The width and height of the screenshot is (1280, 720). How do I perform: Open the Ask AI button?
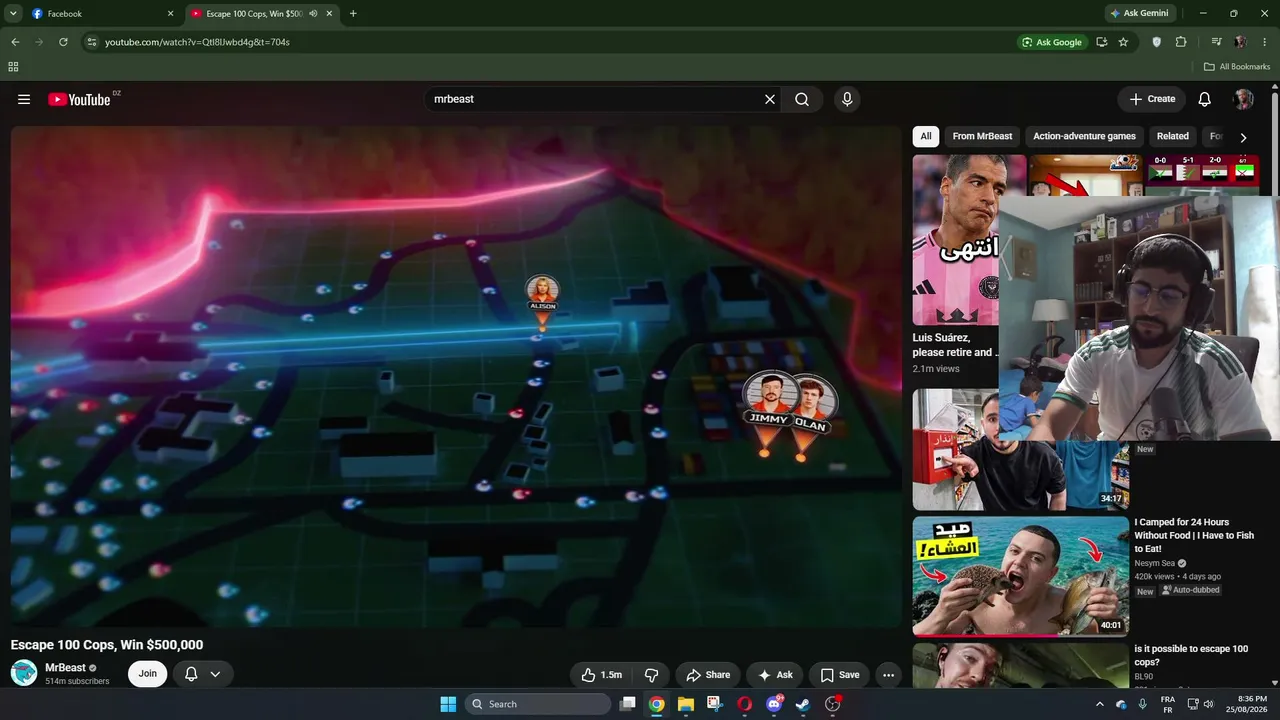(775, 675)
